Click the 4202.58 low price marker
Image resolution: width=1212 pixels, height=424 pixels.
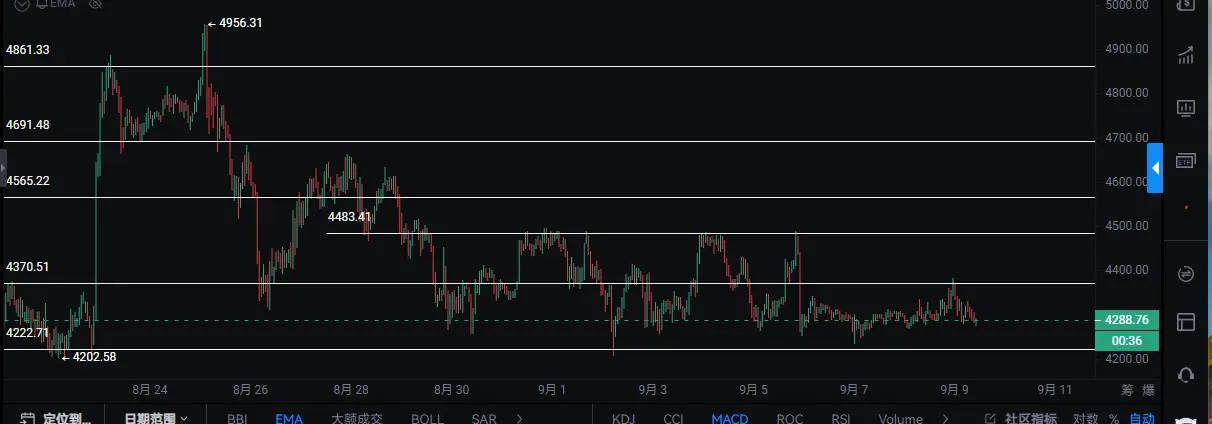(89, 356)
